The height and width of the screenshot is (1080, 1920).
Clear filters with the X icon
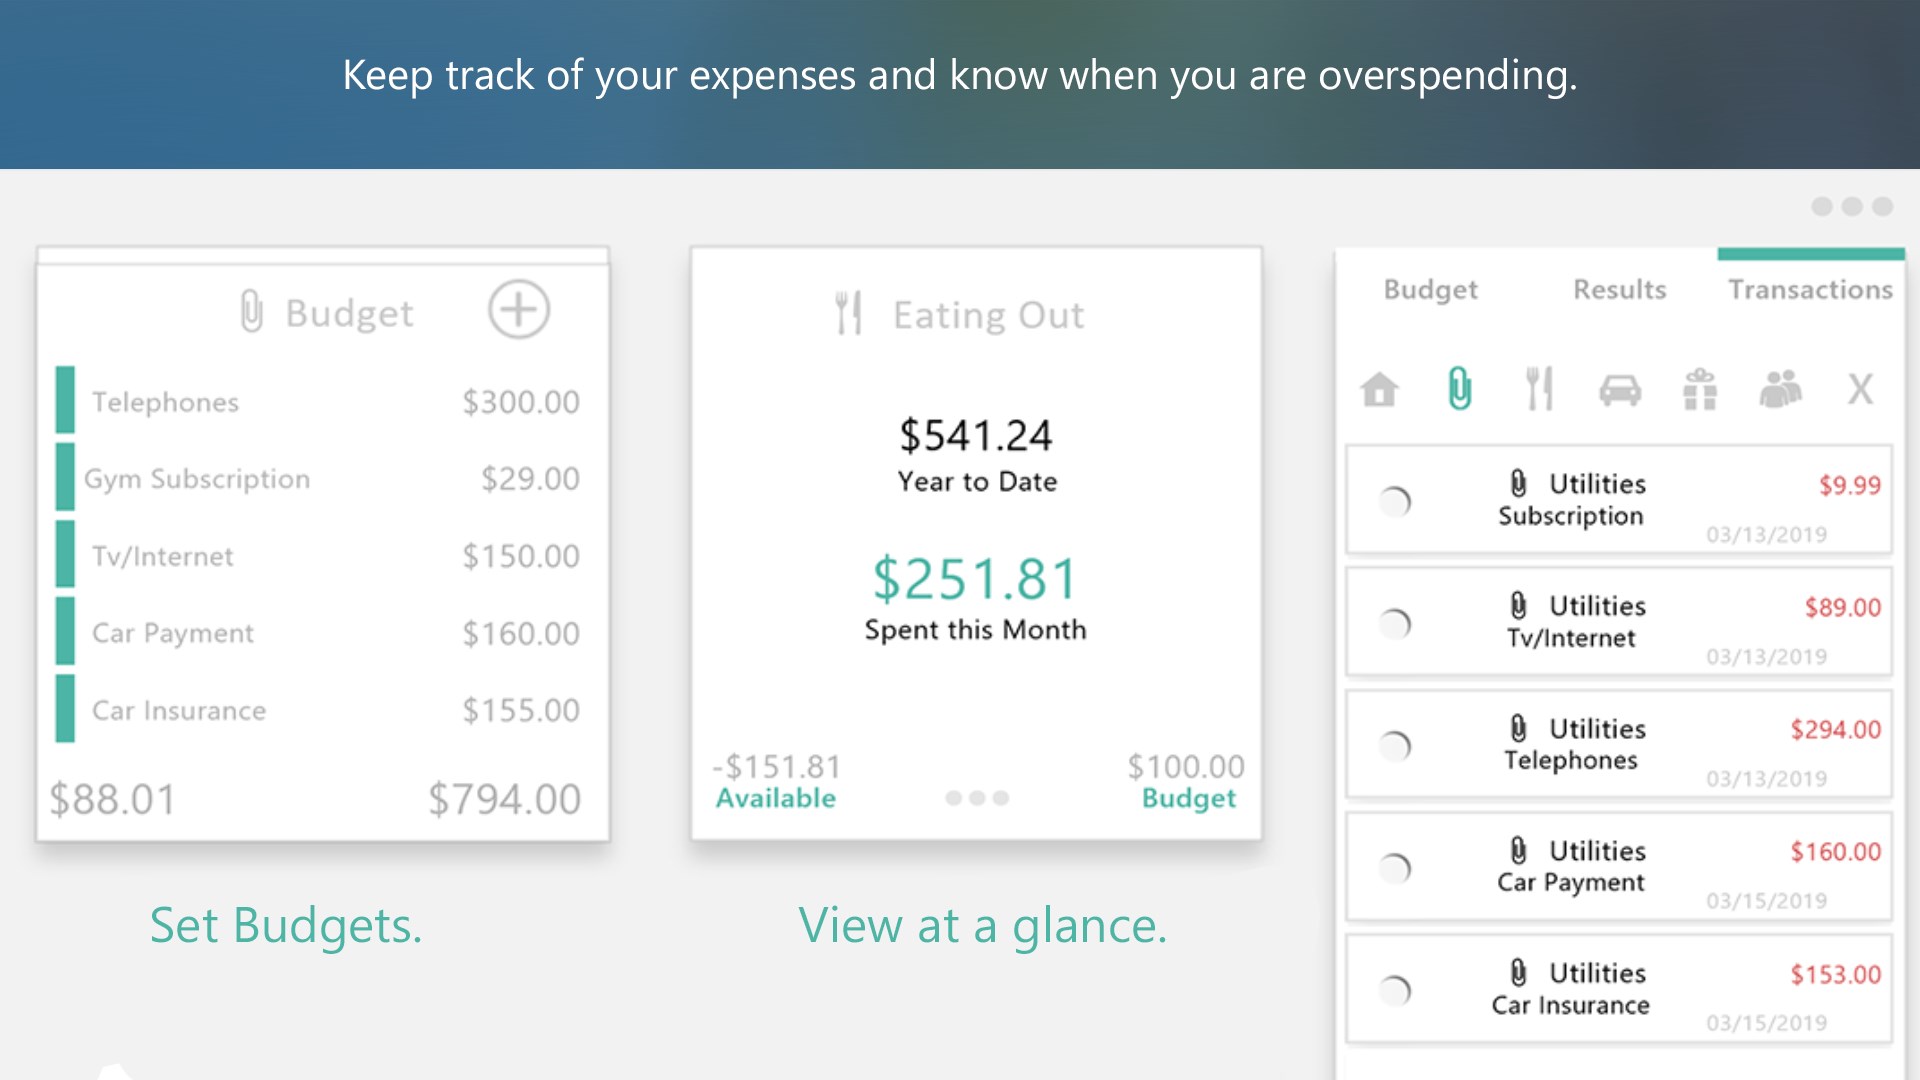[1860, 389]
